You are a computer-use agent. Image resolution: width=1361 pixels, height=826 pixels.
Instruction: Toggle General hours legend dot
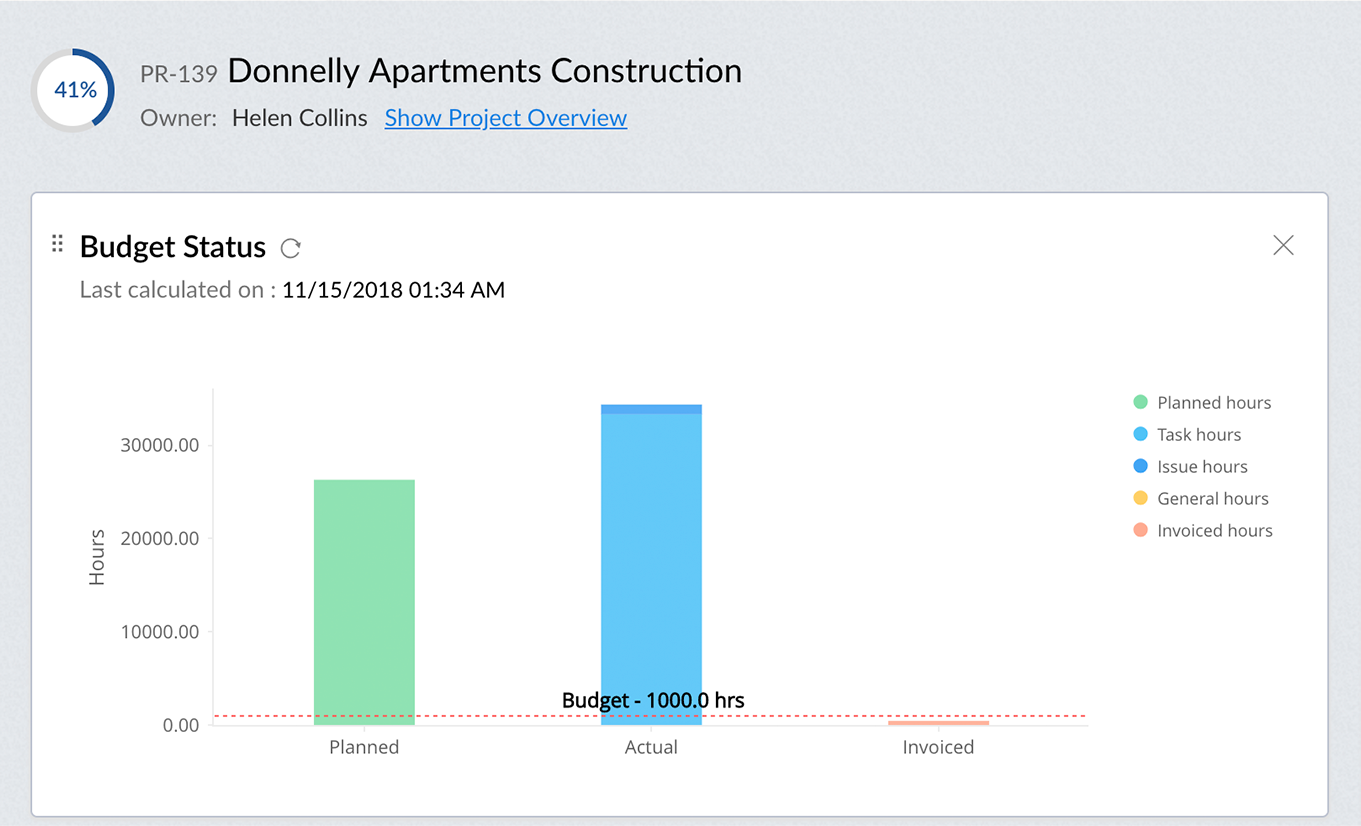pyautogui.click(x=1141, y=499)
